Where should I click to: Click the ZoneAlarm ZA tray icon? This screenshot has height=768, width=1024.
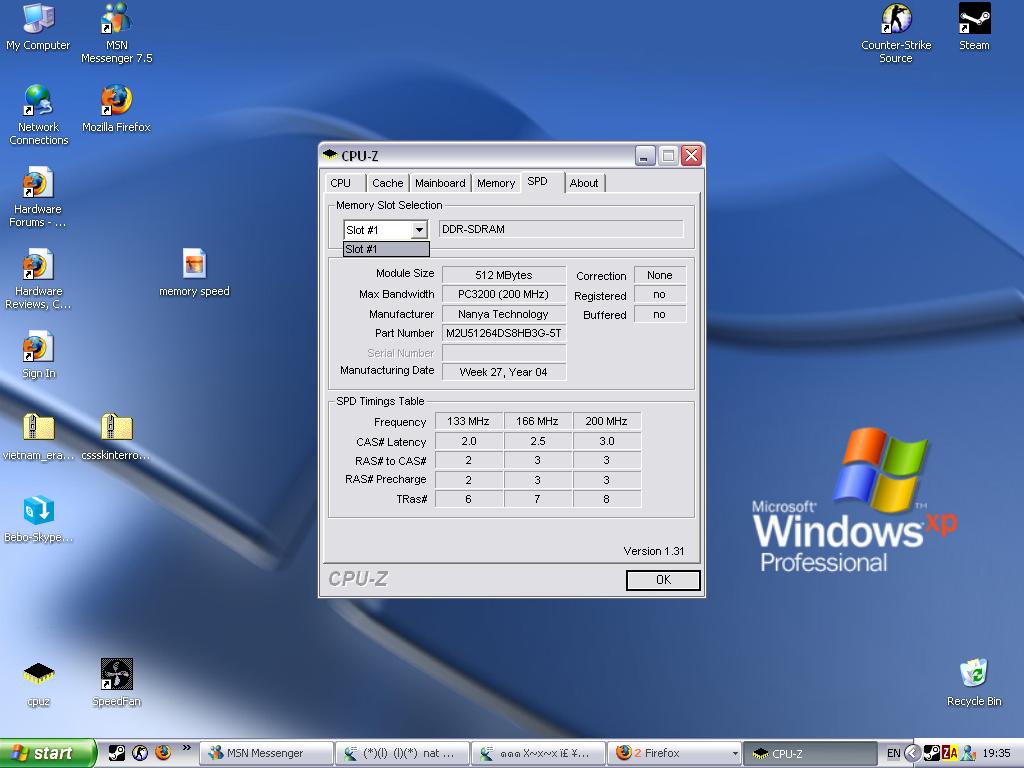tap(950, 753)
